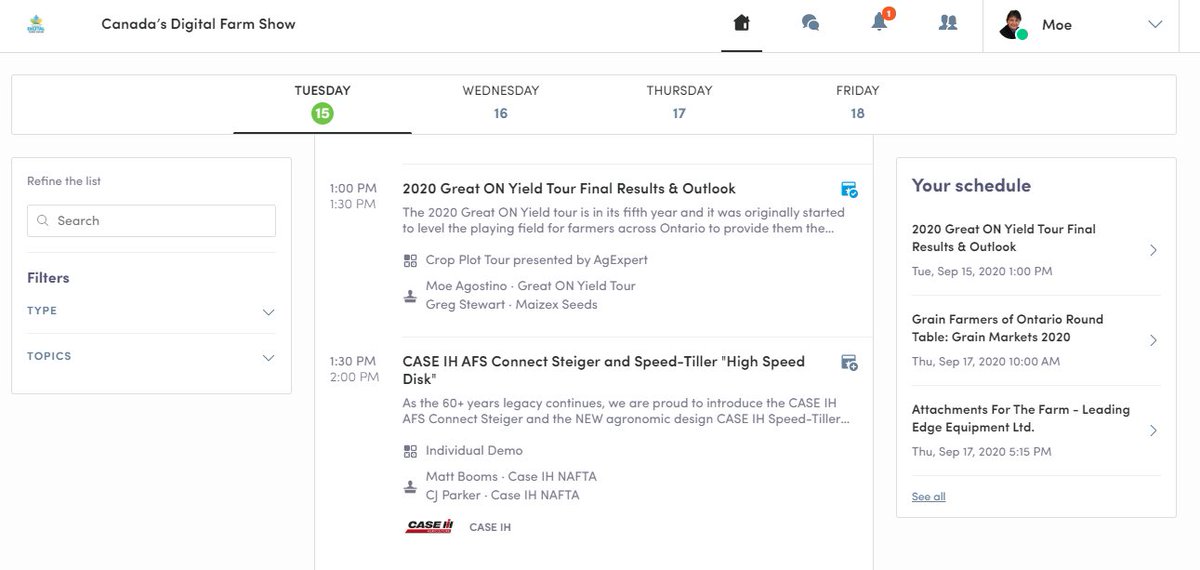The width and height of the screenshot is (1200, 570).
Task: Click the Individual Demo type icon
Action: (x=410, y=451)
